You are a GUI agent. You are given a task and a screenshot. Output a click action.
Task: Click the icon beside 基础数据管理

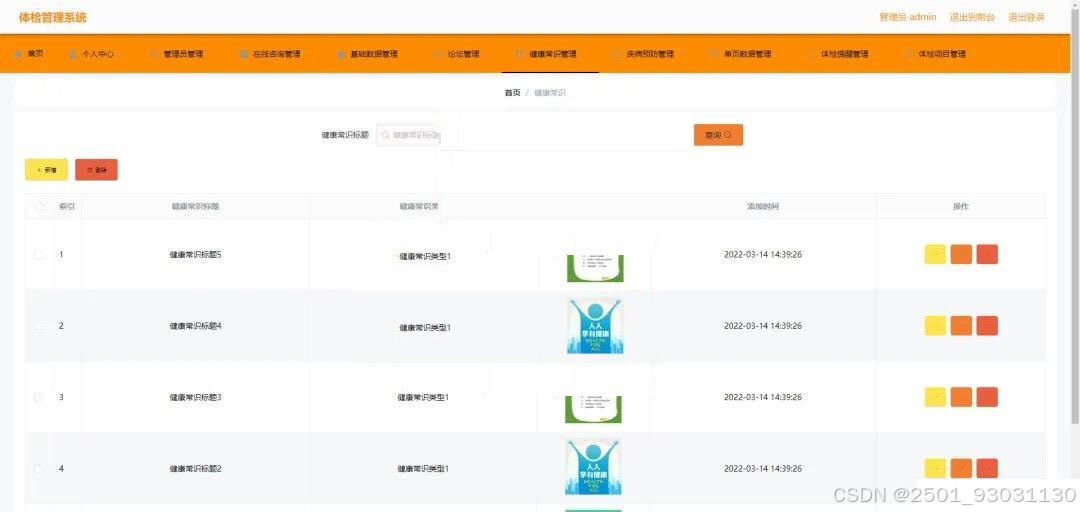point(341,54)
